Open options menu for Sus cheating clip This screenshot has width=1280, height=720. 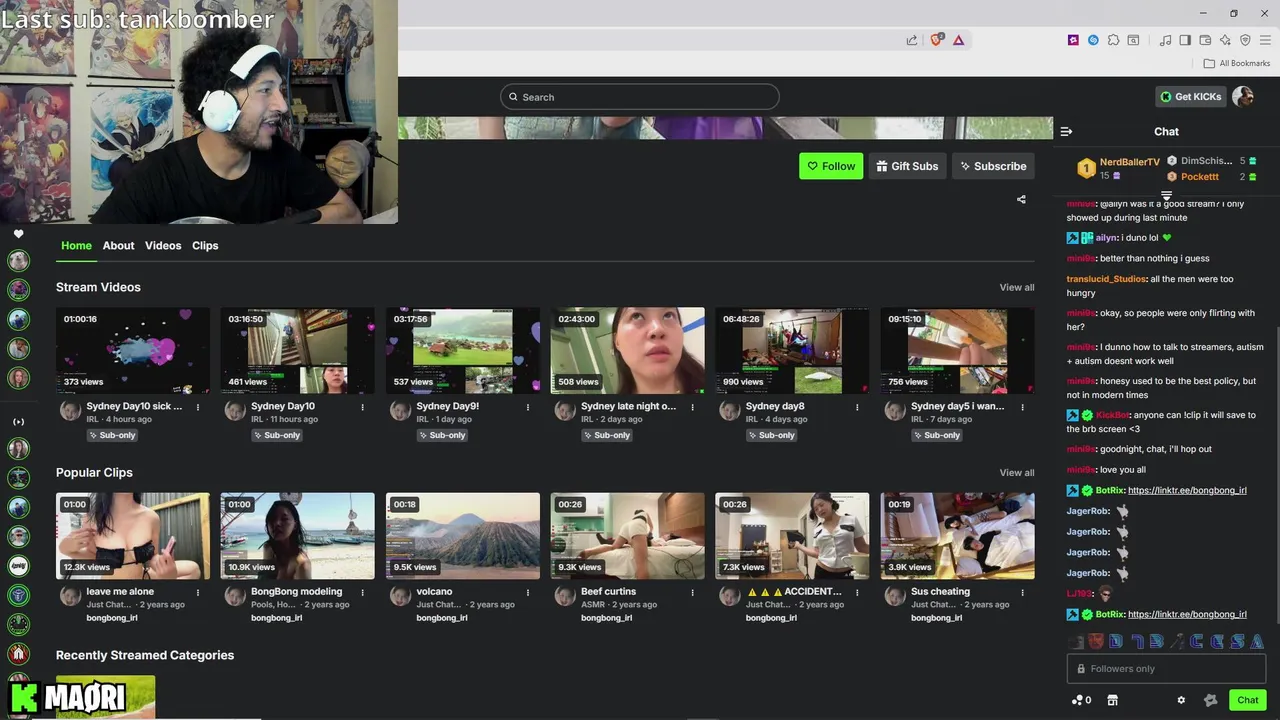[1022, 592]
